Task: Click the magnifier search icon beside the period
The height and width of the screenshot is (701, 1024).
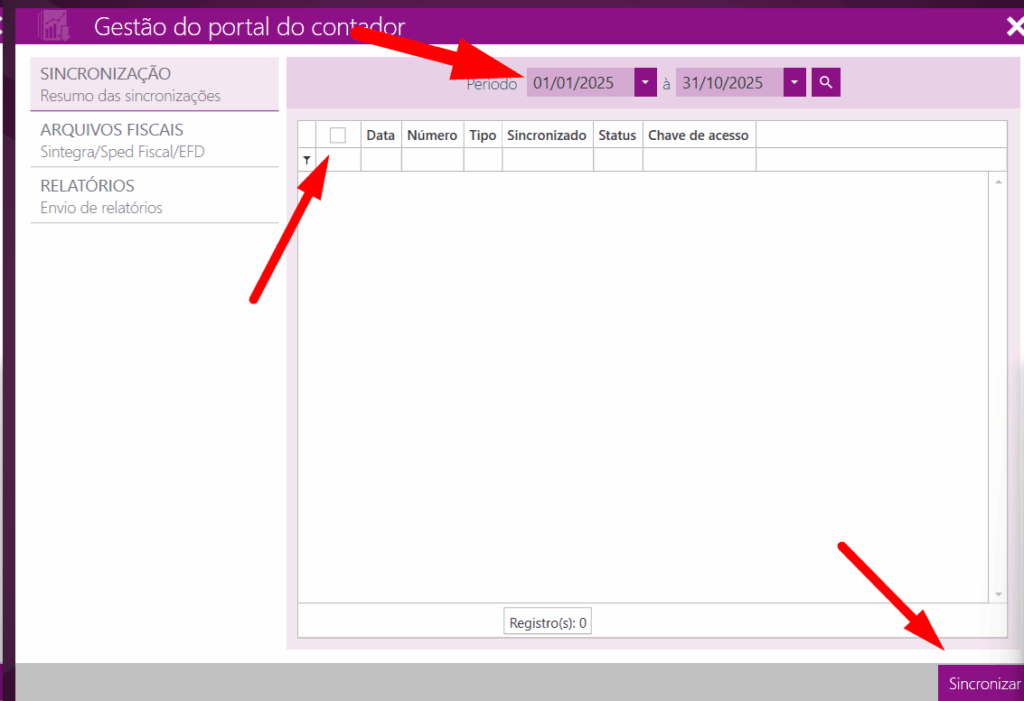Action: pos(825,83)
